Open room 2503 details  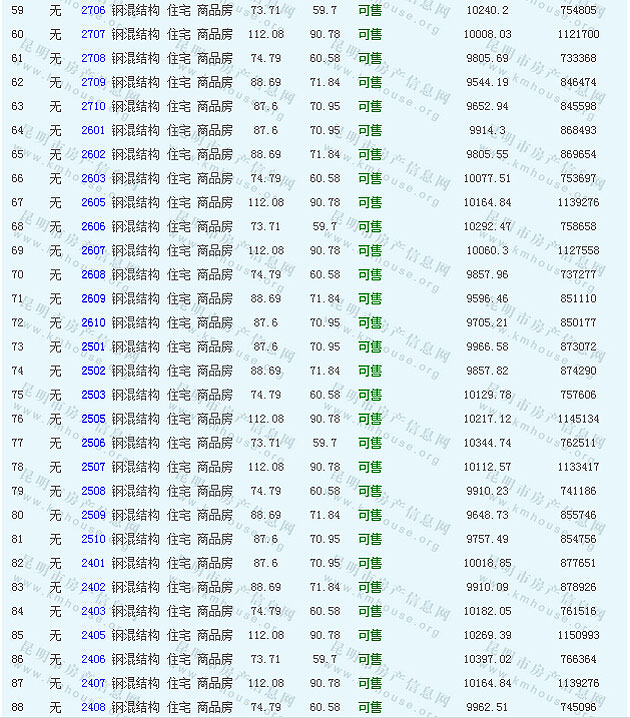93,394
